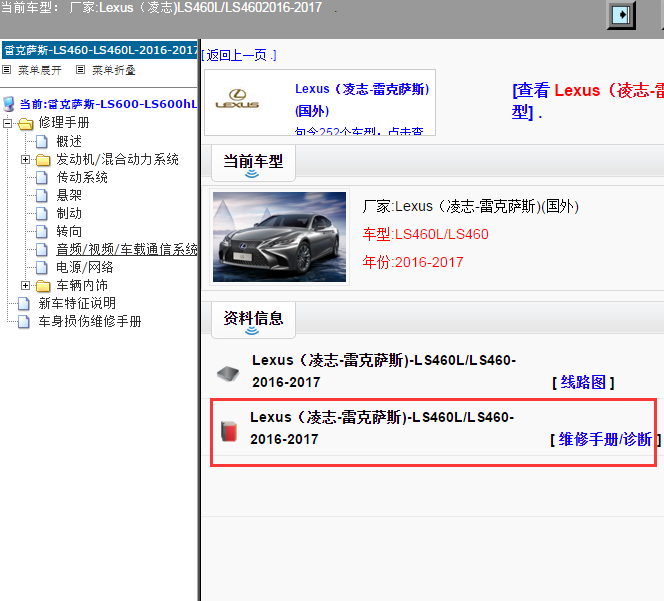
Task: Click the computer icon beside 当前:雷克萨斯-LS600
Action: pos(8,104)
